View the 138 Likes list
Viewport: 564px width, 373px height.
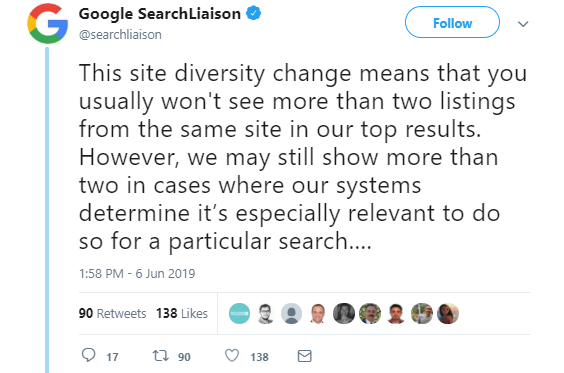(x=182, y=313)
